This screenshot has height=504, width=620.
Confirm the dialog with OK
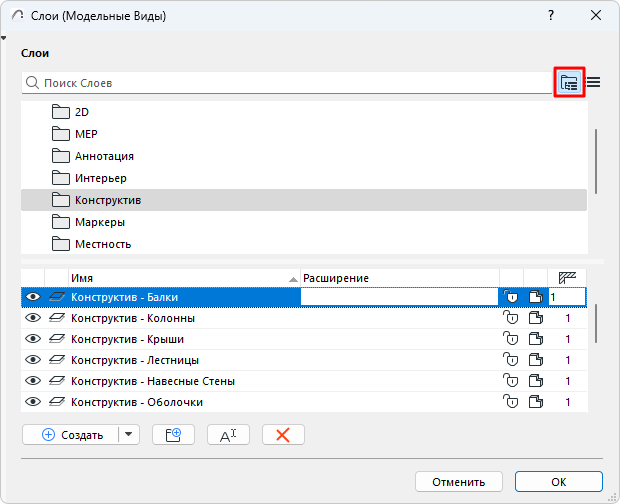(x=558, y=481)
